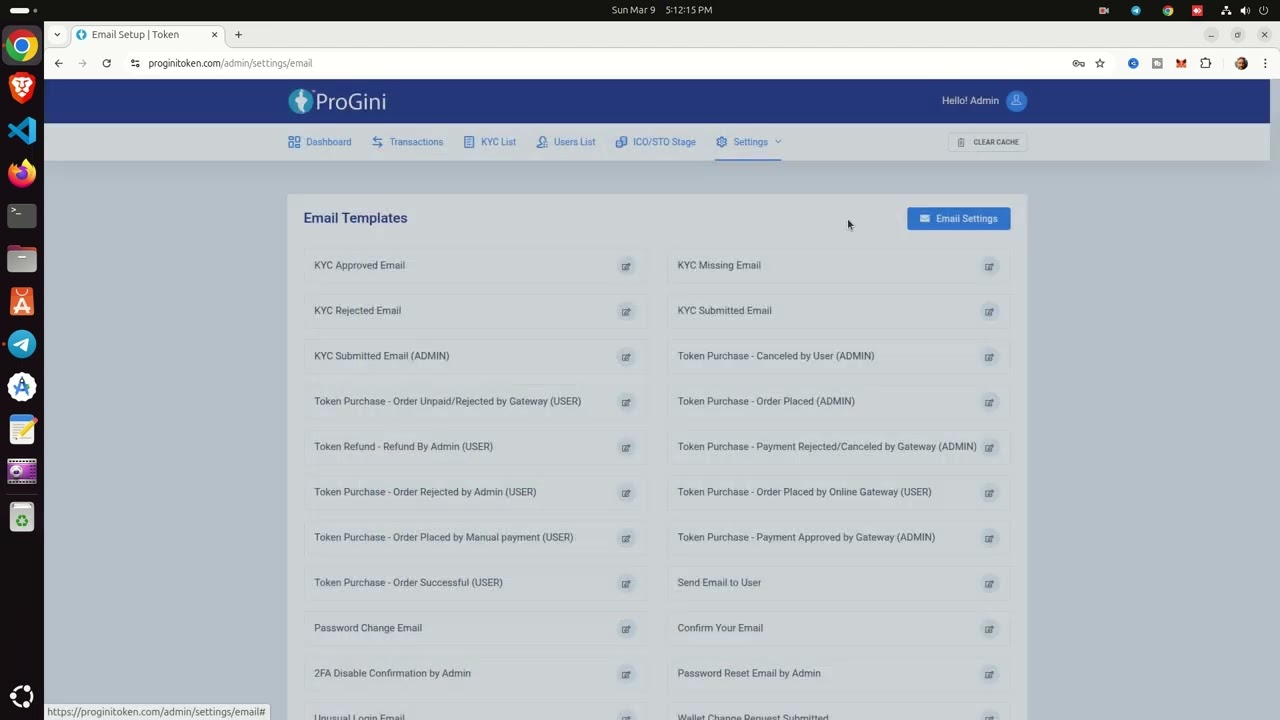Image resolution: width=1280 pixels, height=720 pixels.
Task: Edit Token Purchase Canceled by User template
Action: [x=989, y=357]
